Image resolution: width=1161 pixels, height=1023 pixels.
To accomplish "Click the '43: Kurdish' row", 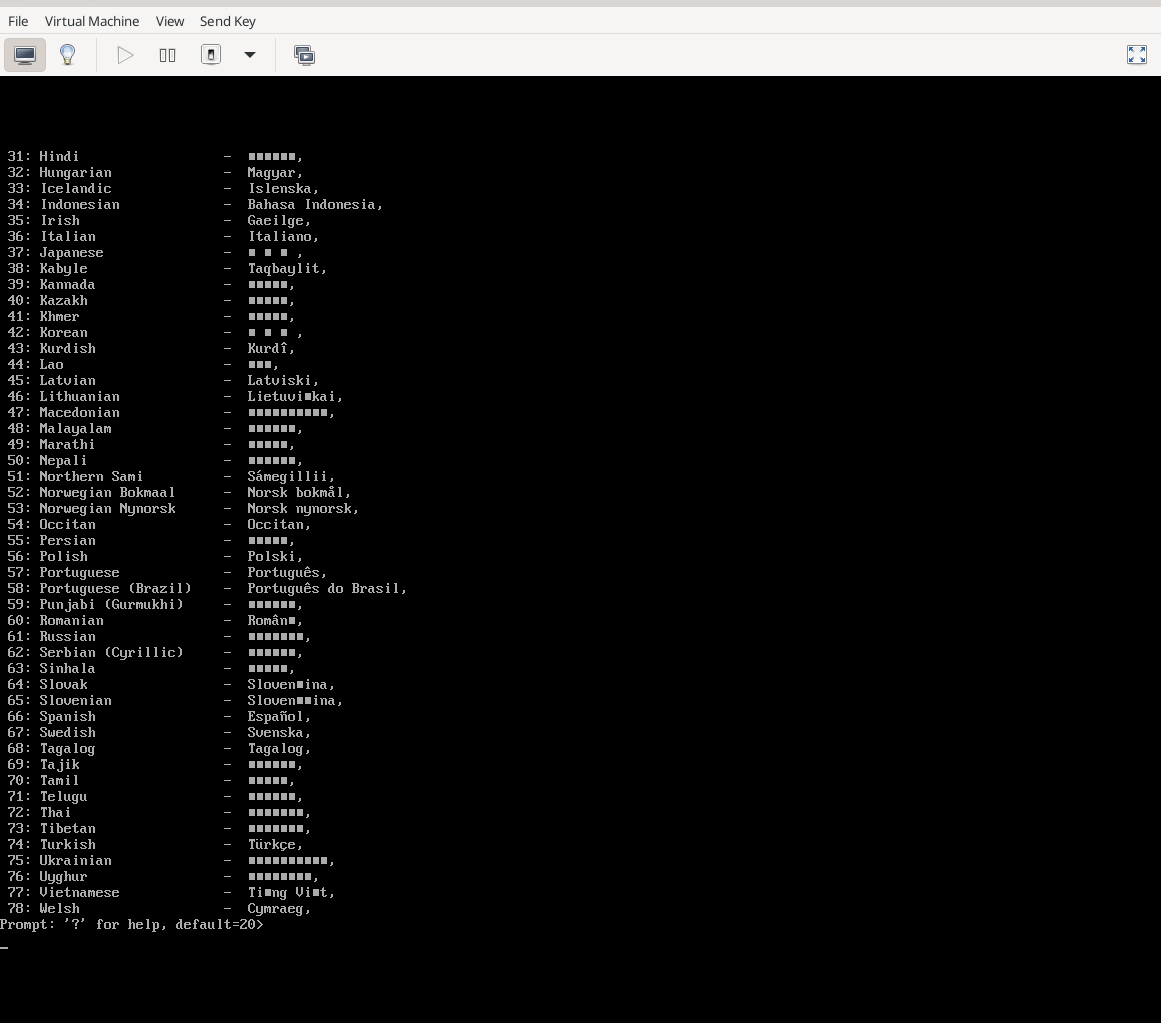I will point(151,349).
